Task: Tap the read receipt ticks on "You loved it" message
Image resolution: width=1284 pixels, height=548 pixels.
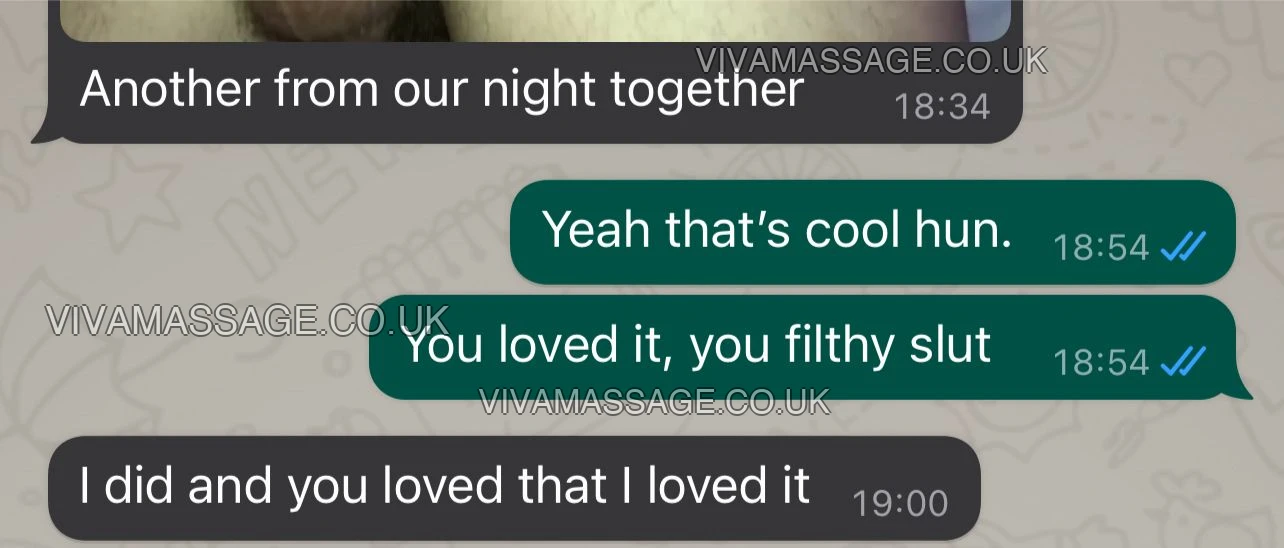Action: (x=1183, y=360)
